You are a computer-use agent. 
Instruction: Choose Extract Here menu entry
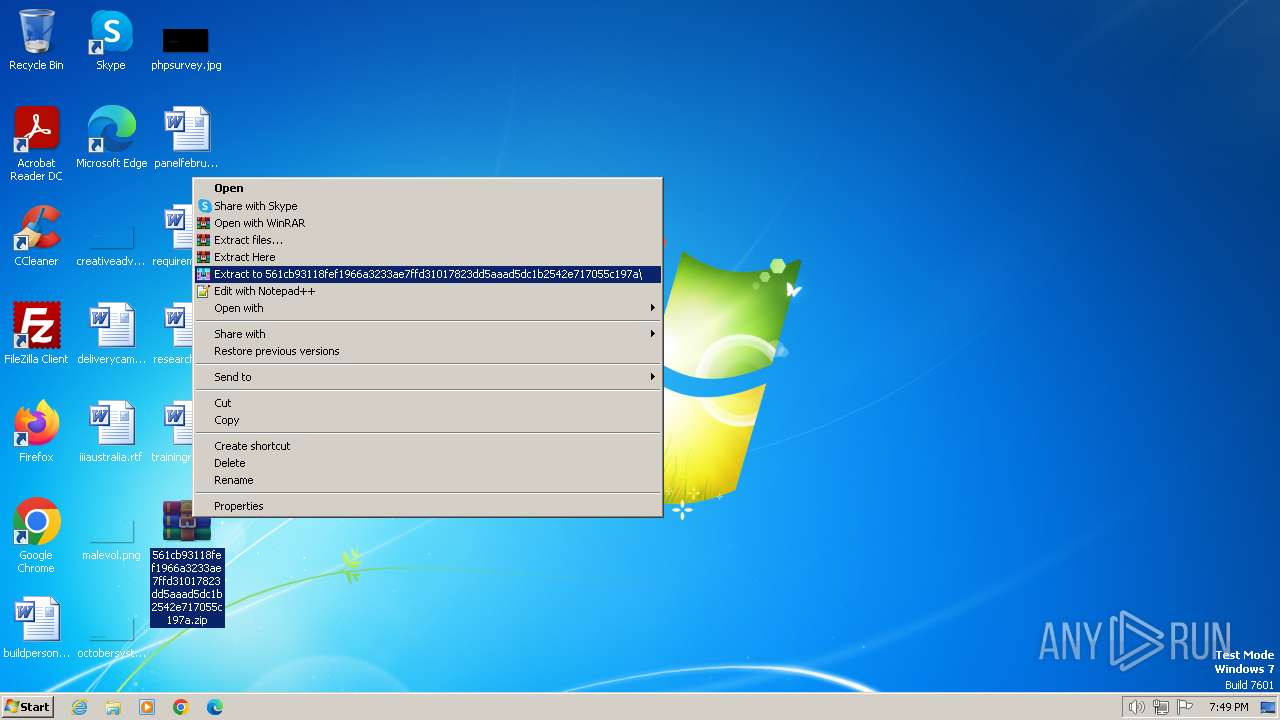tap(428, 257)
